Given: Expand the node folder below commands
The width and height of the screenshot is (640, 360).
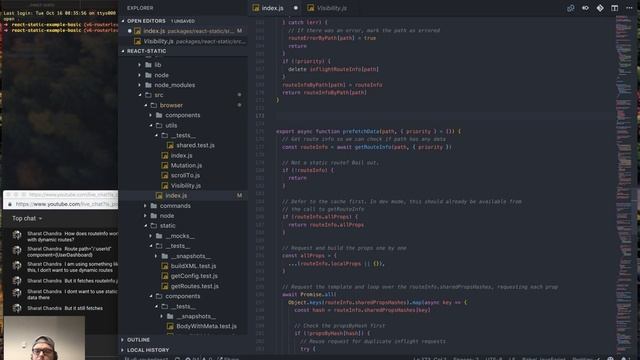Looking at the screenshot, I should 184,216.
